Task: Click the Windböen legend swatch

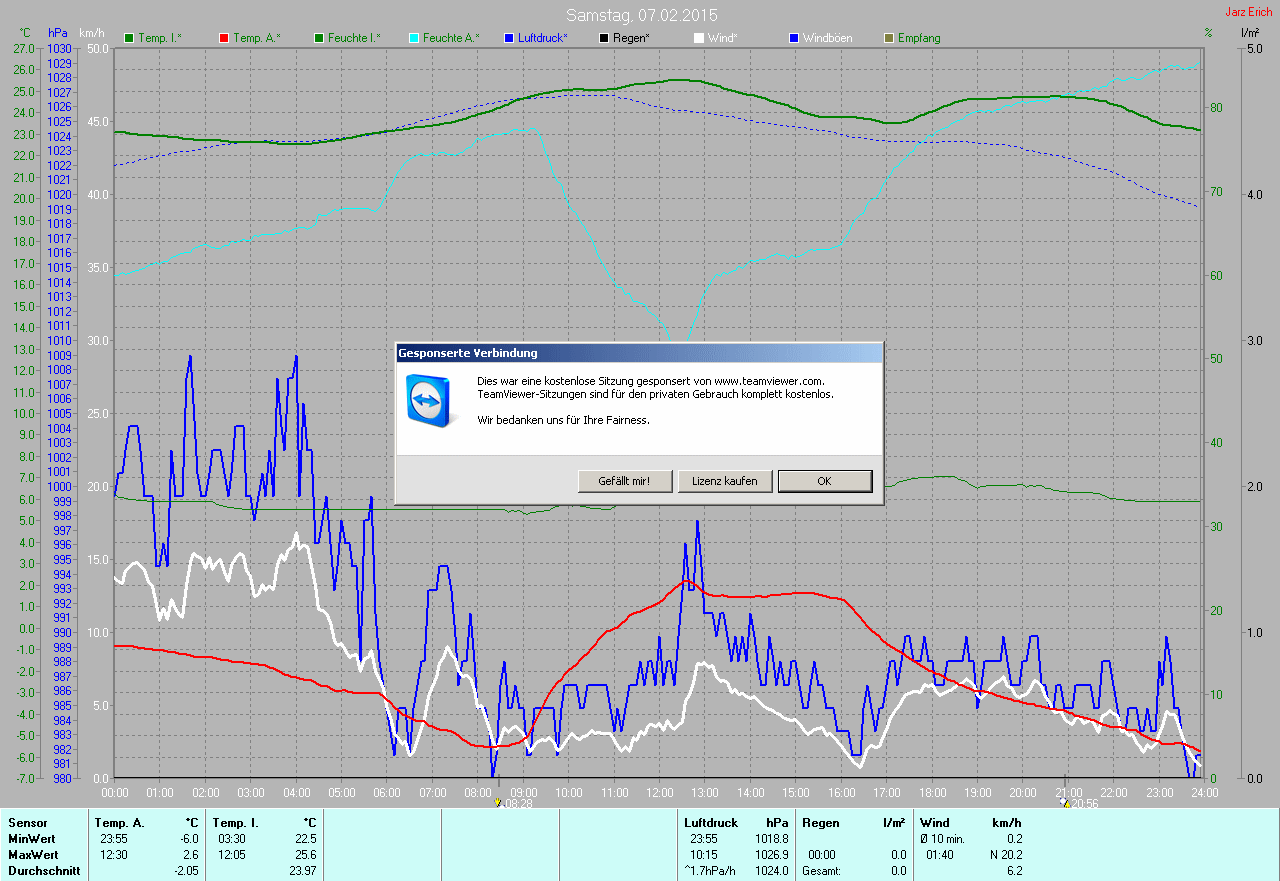Action: point(794,38)
